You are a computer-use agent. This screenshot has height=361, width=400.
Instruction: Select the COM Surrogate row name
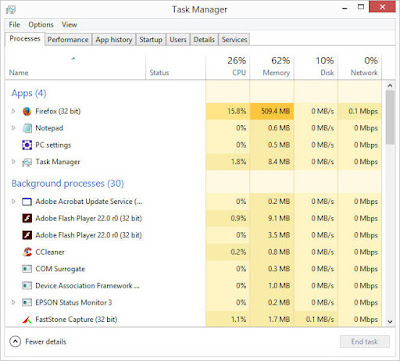pos(60,269)
